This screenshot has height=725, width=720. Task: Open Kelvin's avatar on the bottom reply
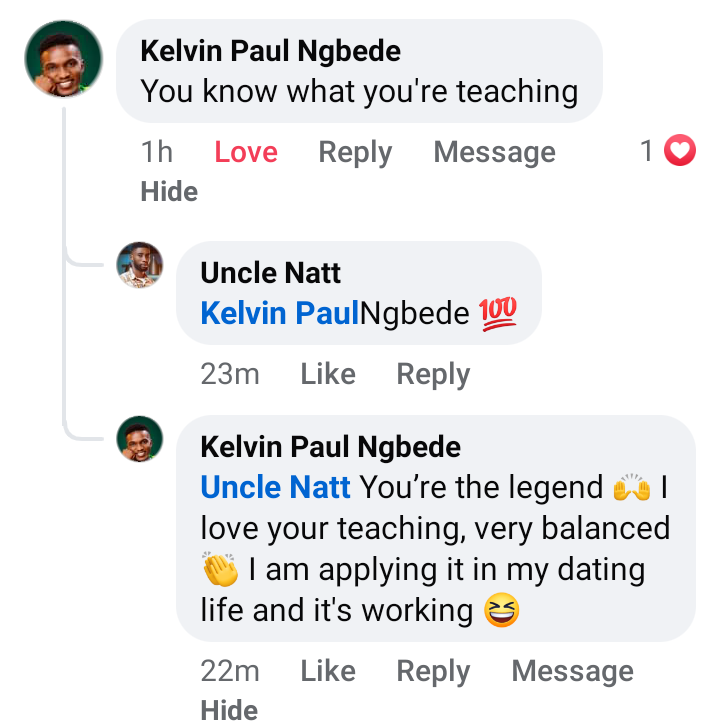pyautogui.click(x=140, y=439)
